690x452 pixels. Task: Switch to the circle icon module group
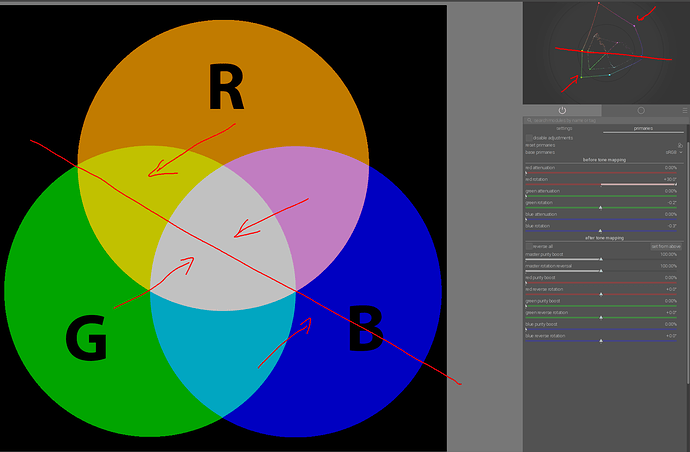pos(641,110)
